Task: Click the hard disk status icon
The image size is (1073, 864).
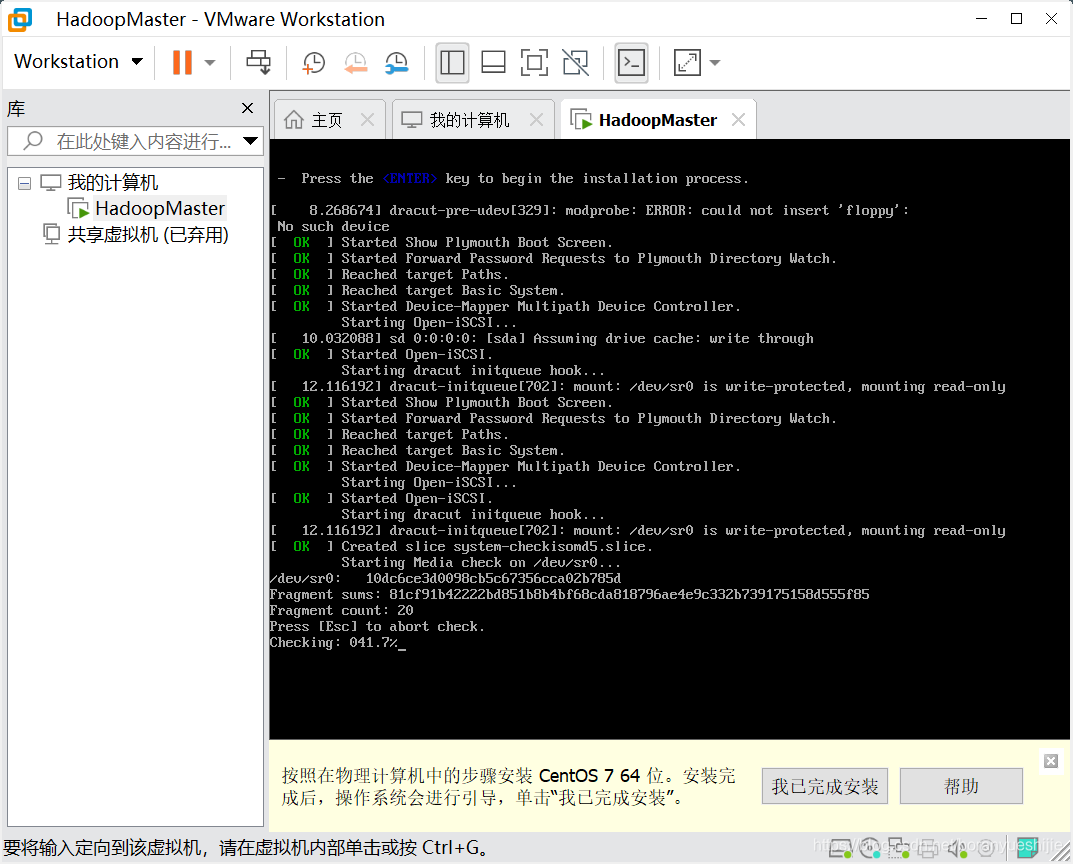Action: (x=840, y=848)
